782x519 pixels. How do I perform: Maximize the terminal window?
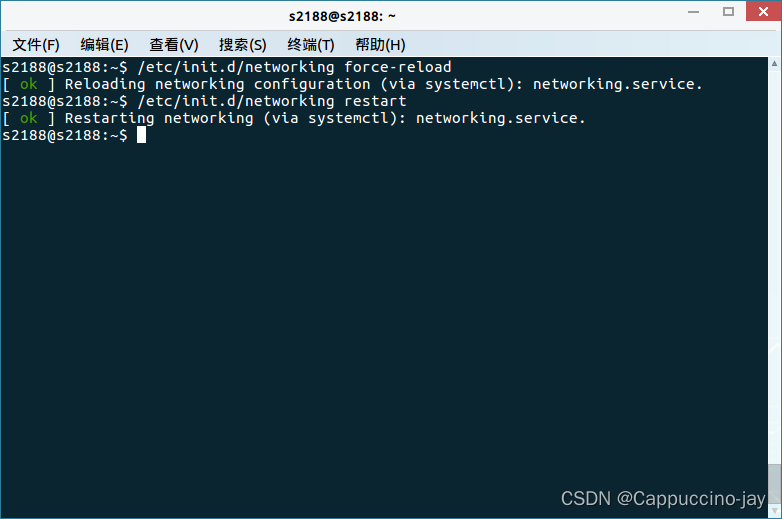point(728,11)
